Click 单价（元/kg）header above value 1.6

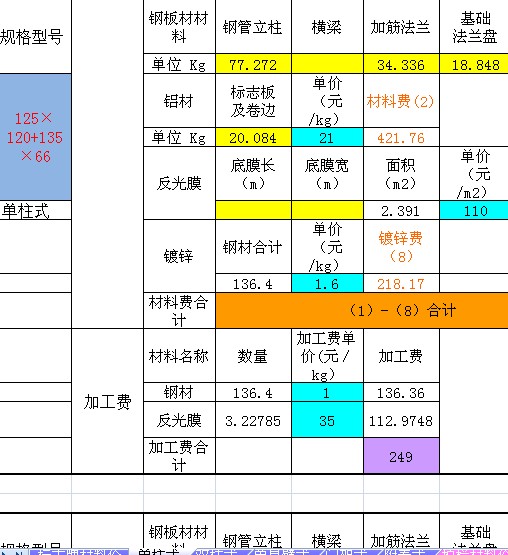(327, 247)
